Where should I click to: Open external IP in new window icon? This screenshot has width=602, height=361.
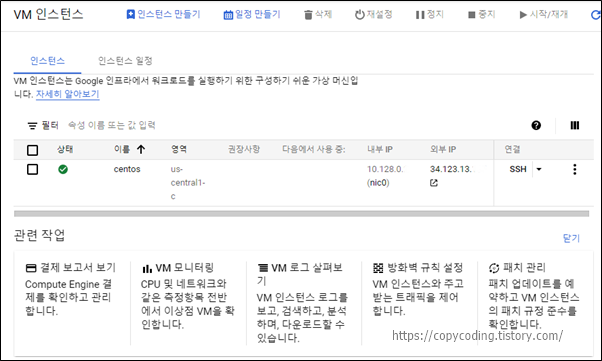click(434, 183)
